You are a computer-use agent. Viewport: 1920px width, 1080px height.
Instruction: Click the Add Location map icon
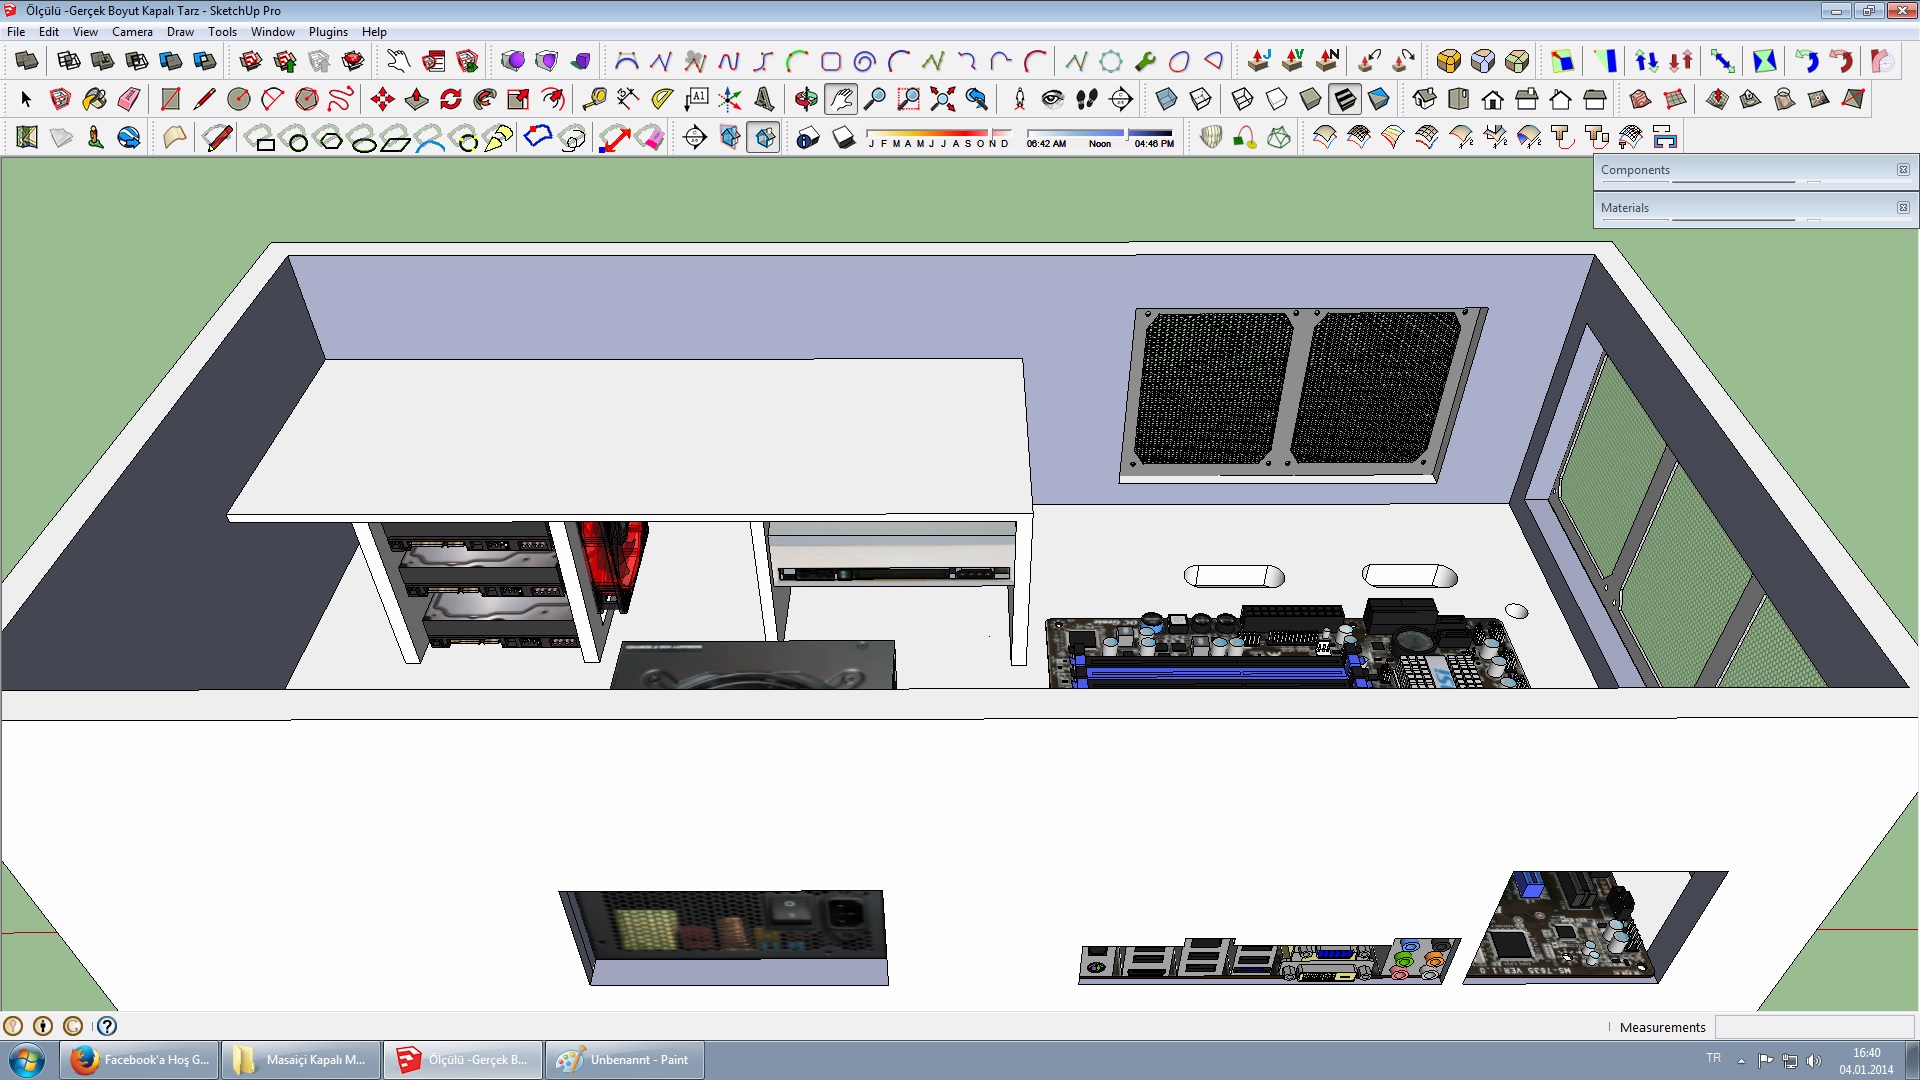point(26,137)
